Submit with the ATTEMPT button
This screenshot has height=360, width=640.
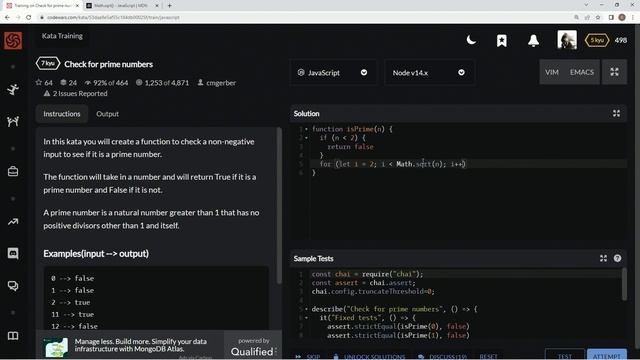(x=607, y=355)
